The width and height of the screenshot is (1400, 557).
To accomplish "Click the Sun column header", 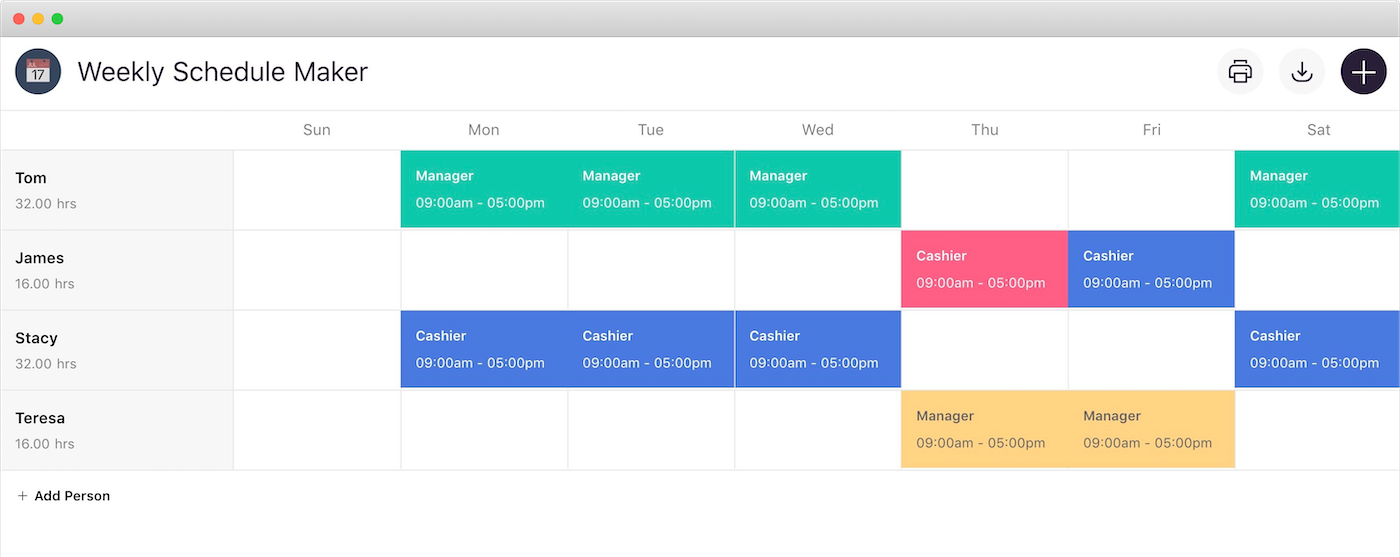I will click(x=316, y=130).
